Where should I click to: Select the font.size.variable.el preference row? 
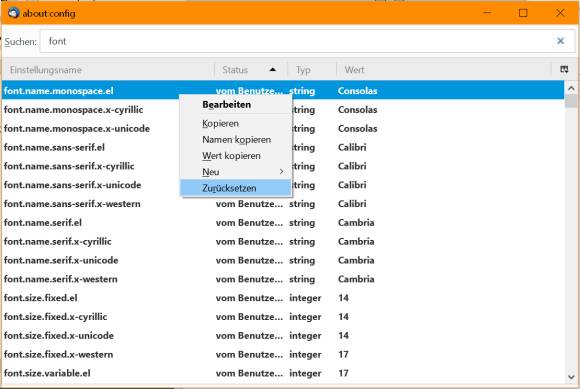pos(283,373)
